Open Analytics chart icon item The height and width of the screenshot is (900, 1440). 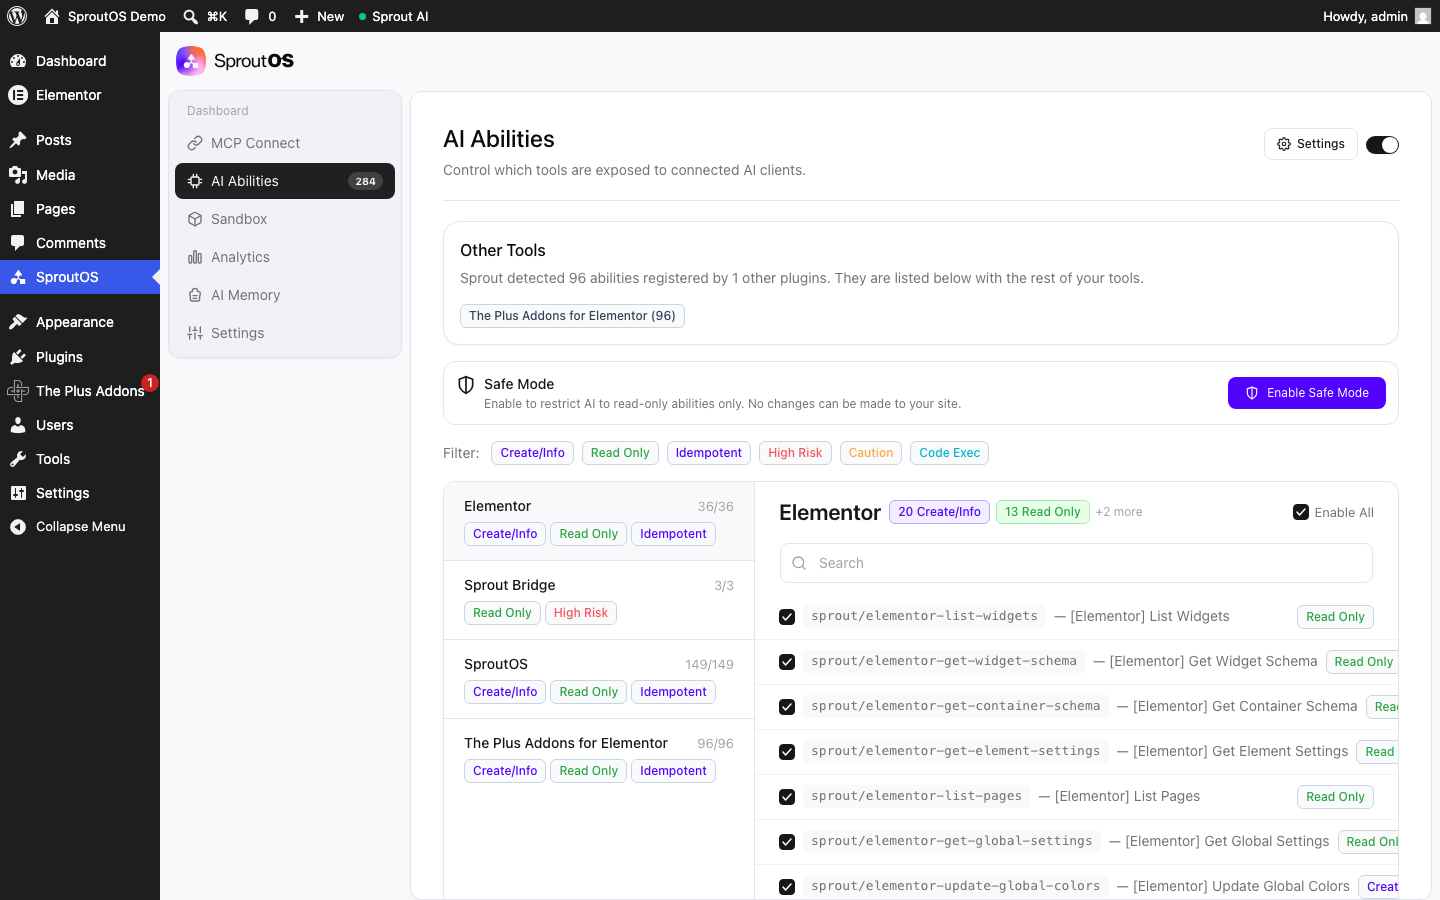click(x=195, y=257)
